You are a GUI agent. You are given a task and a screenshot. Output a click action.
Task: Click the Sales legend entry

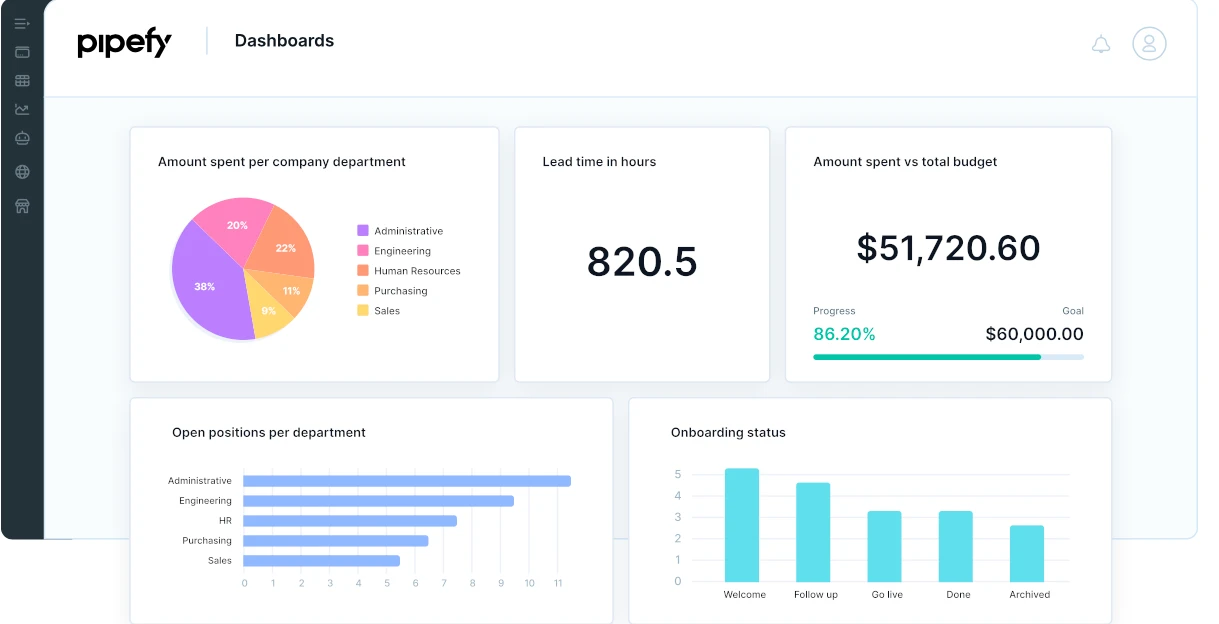pos(378,311)
